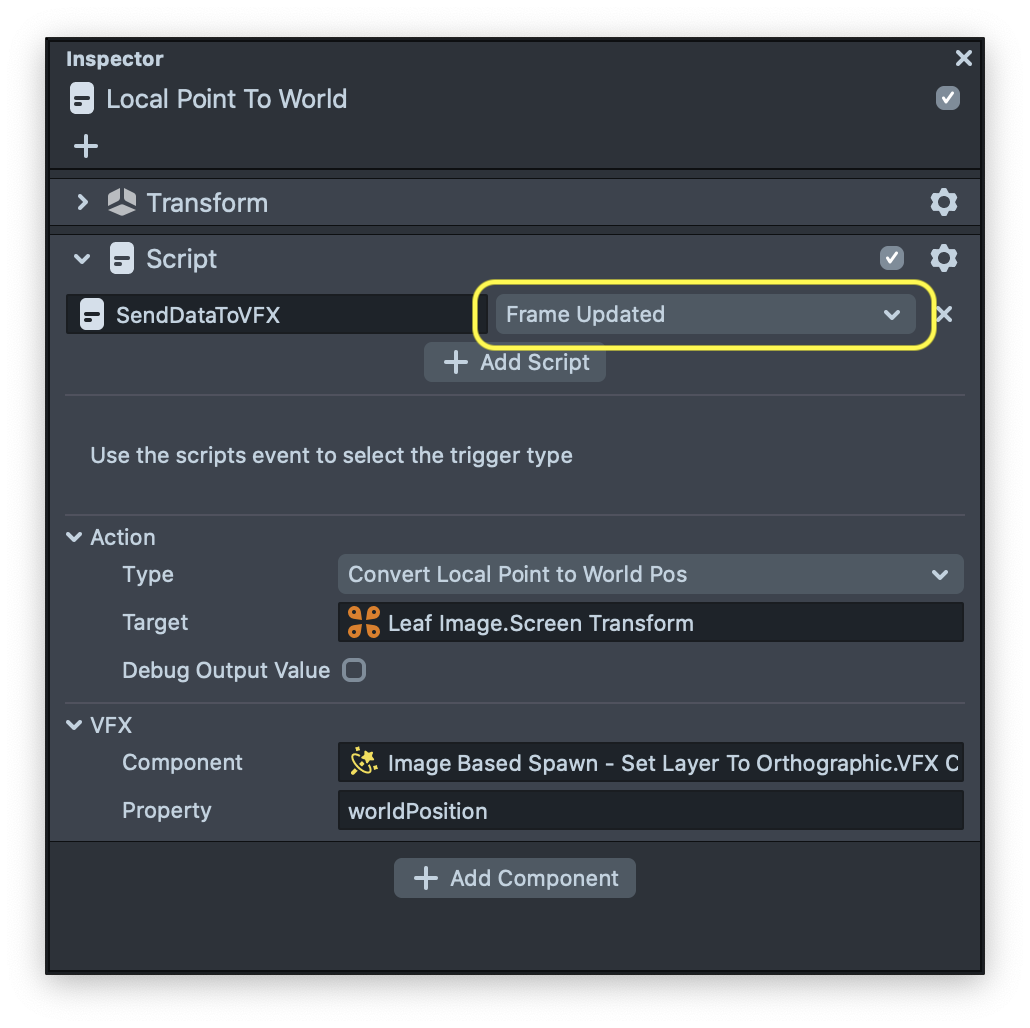Close the Inspector panel
Screen dimensions: 1030x1028
click(963, 58)
